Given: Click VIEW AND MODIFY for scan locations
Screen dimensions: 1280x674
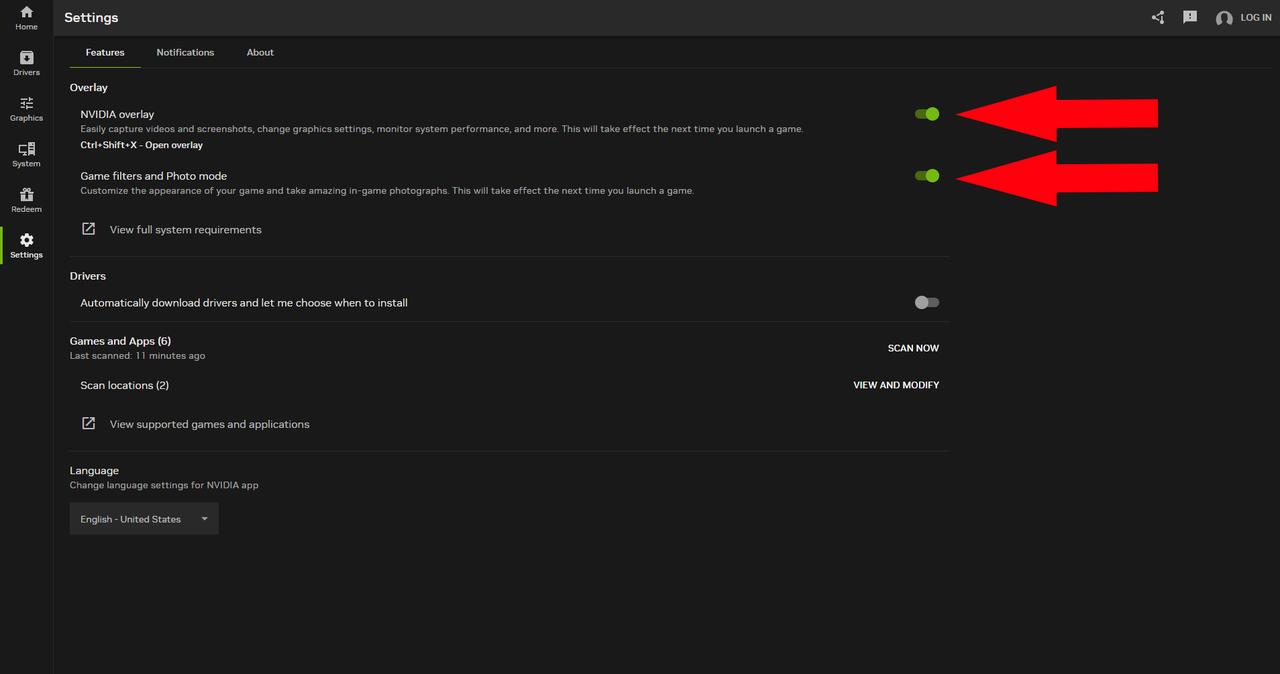Looking at the screenshot, I should 896,385.
